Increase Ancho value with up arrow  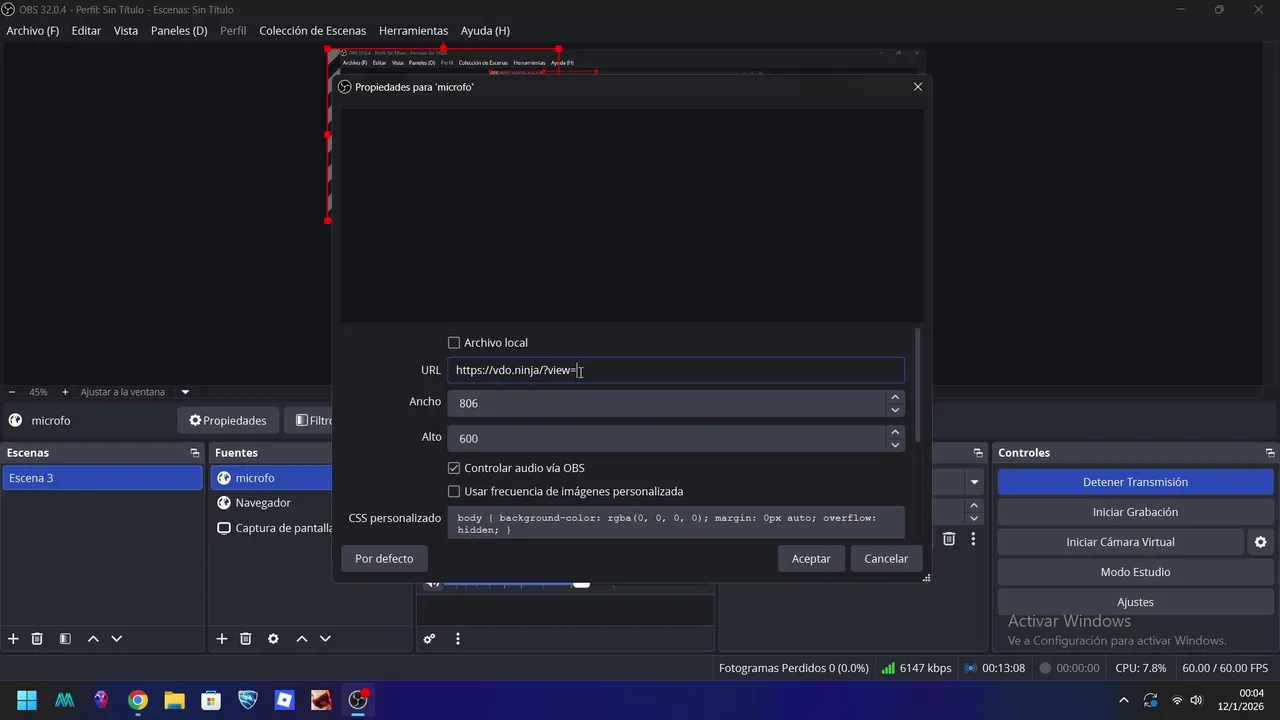[x=895, y=397]
